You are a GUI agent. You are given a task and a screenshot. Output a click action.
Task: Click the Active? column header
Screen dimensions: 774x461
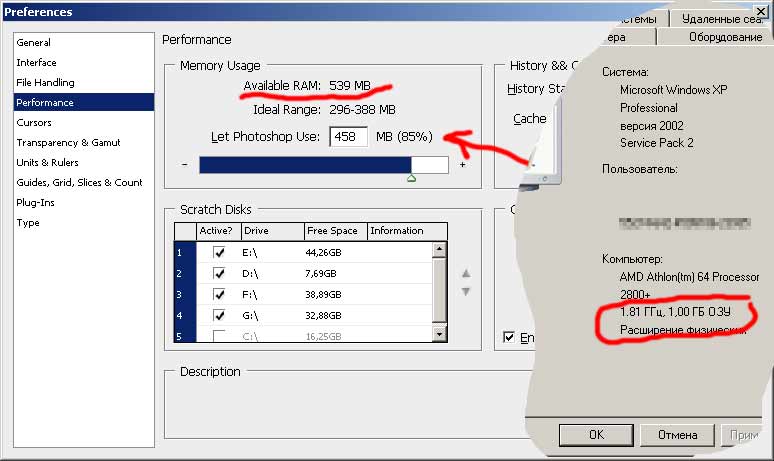pyautogui.click(x=219, y=231)
